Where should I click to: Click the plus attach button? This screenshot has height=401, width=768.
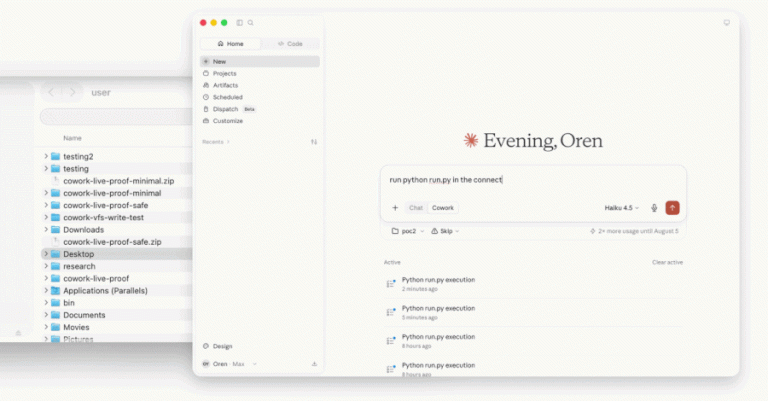395,208
